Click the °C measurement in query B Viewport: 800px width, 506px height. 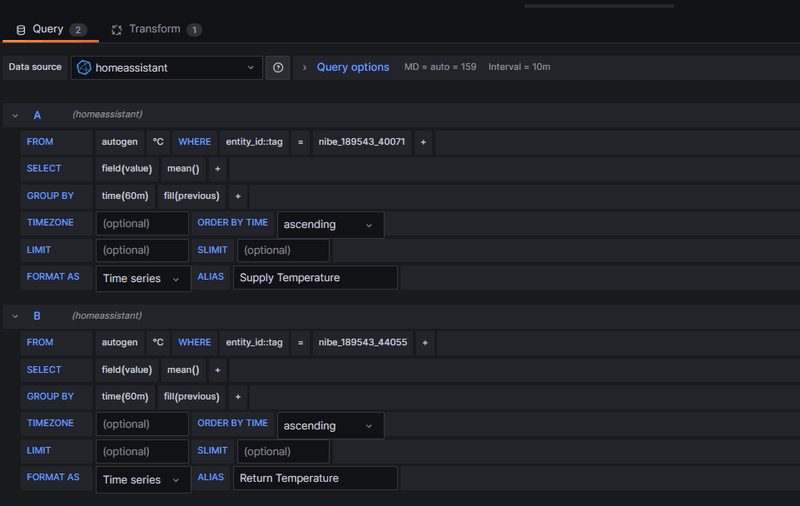(x=158, y=342)
